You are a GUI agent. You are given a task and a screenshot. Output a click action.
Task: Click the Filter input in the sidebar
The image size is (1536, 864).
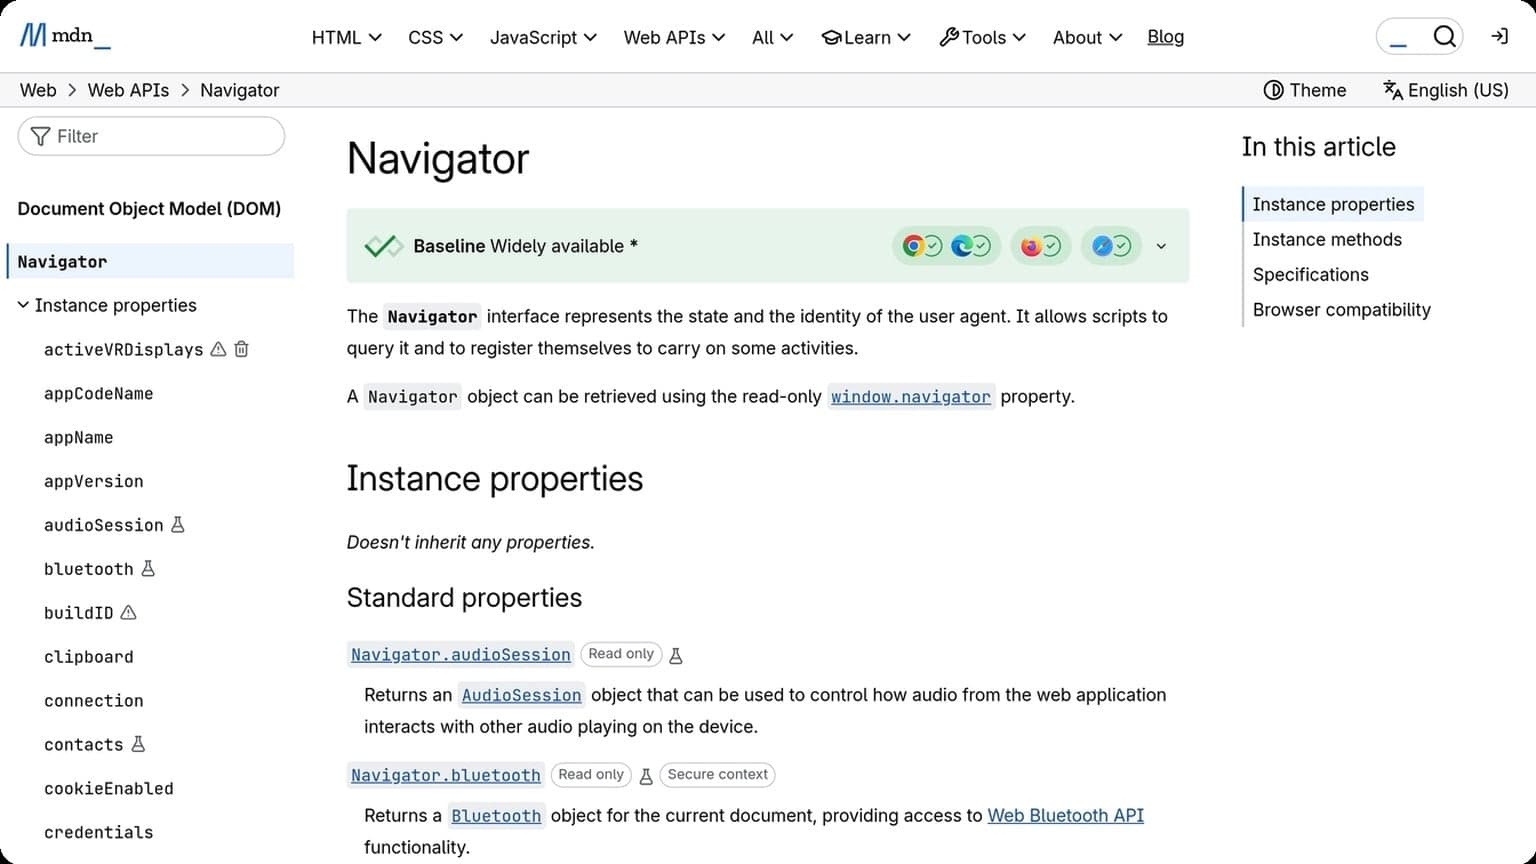[x=150, y=136]
